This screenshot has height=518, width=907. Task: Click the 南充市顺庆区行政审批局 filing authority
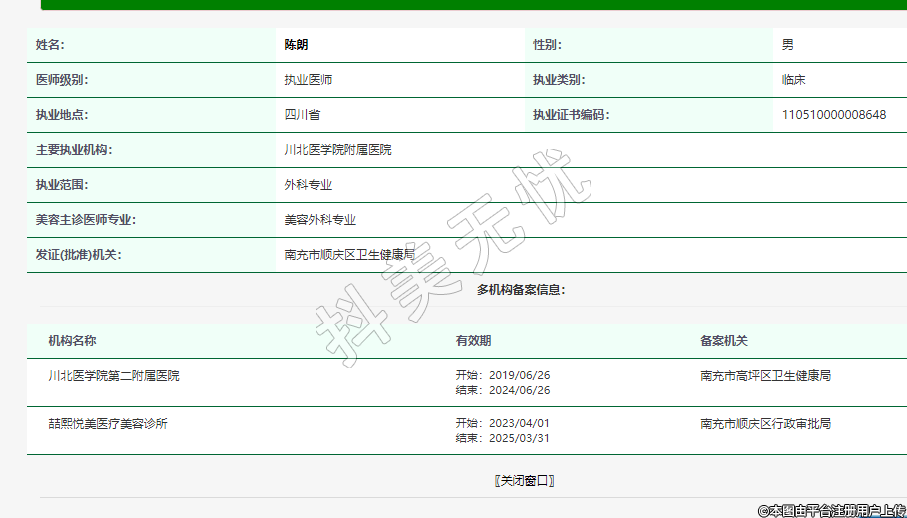click(765, 424)
